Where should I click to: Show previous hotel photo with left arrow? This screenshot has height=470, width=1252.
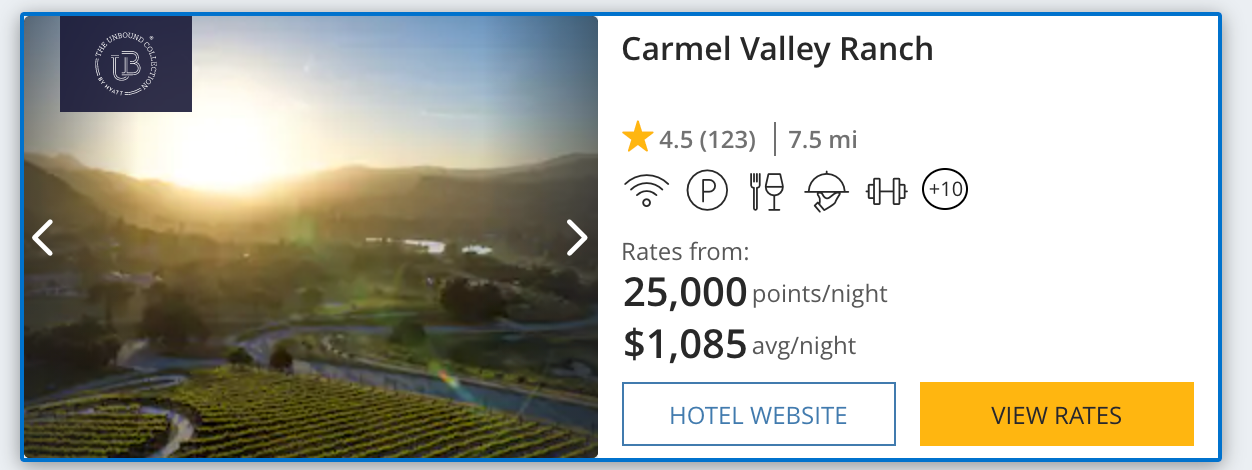43,238
